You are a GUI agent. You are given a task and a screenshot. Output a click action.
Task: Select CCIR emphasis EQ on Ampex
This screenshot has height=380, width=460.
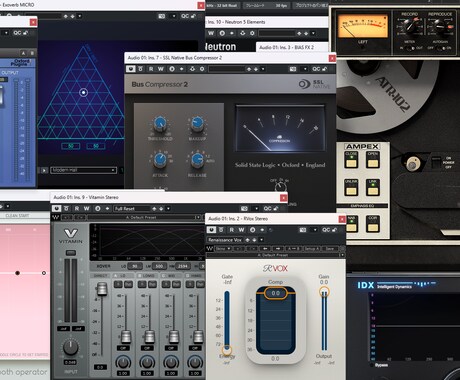[373, 224]
